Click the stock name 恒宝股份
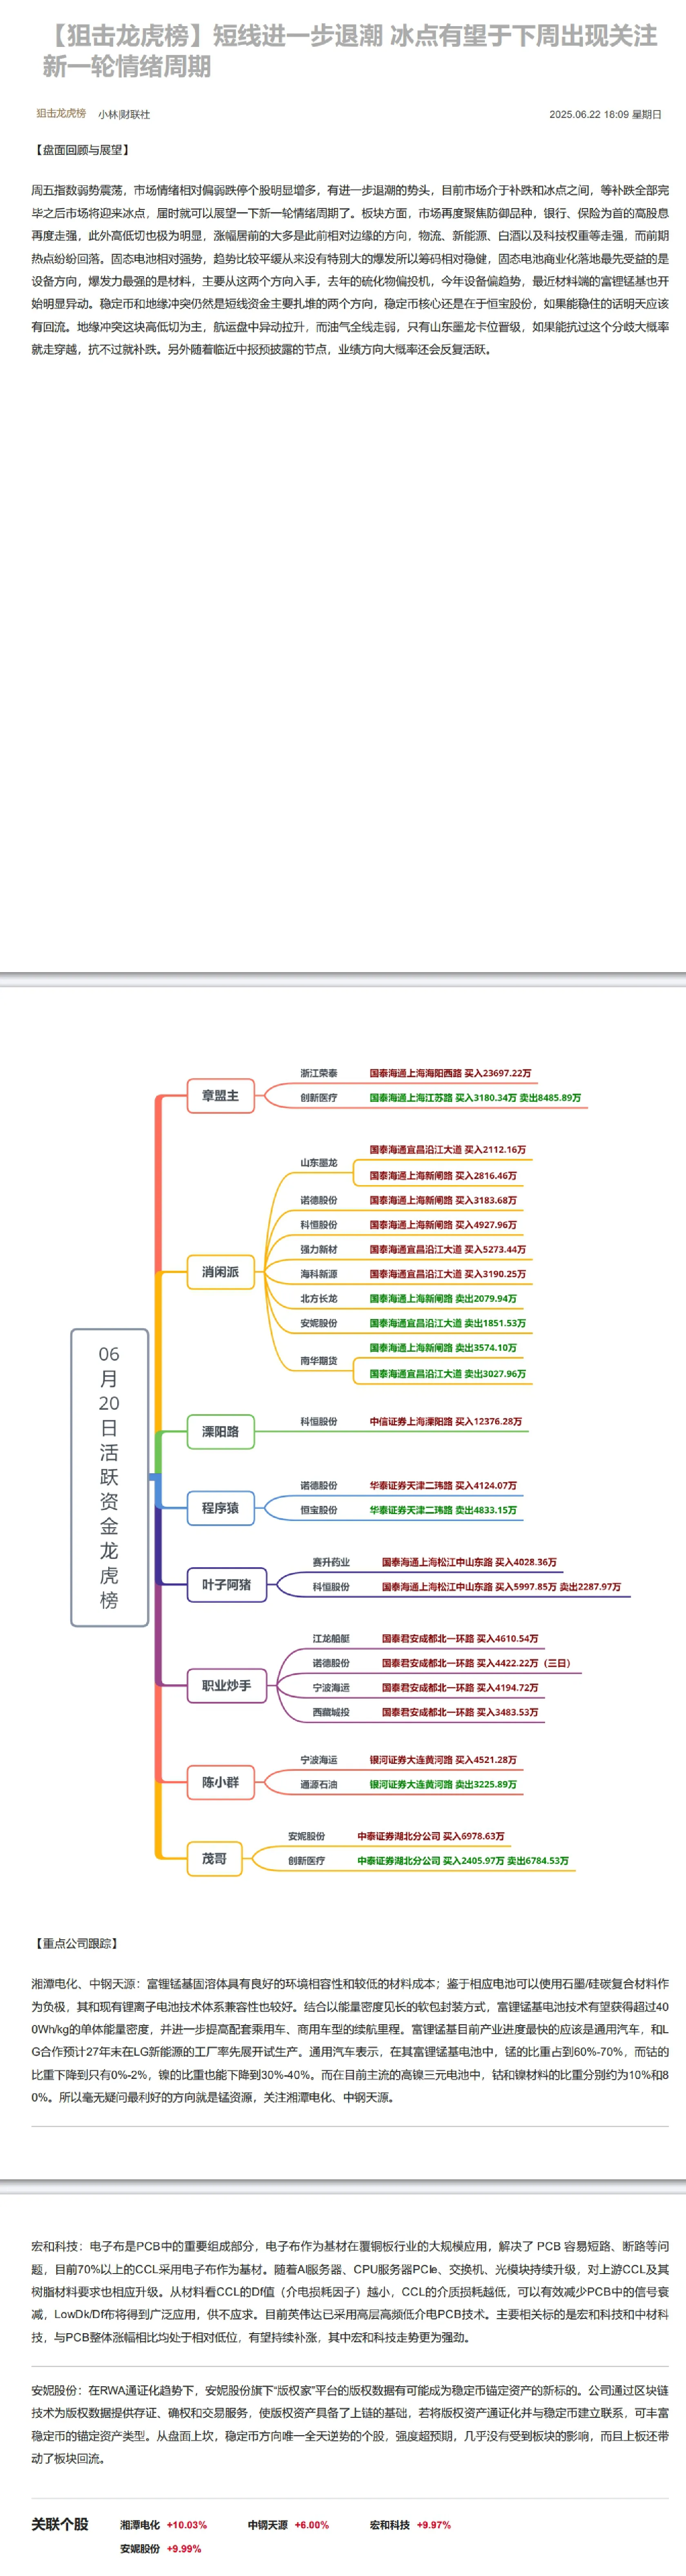The width and height of the screenshot is (686, 2576). click(x=319, y=1510)
